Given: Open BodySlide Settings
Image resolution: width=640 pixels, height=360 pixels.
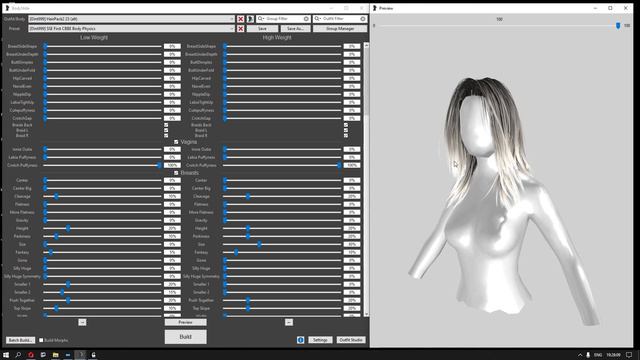Looking at the screenshot, I should 320,340.
